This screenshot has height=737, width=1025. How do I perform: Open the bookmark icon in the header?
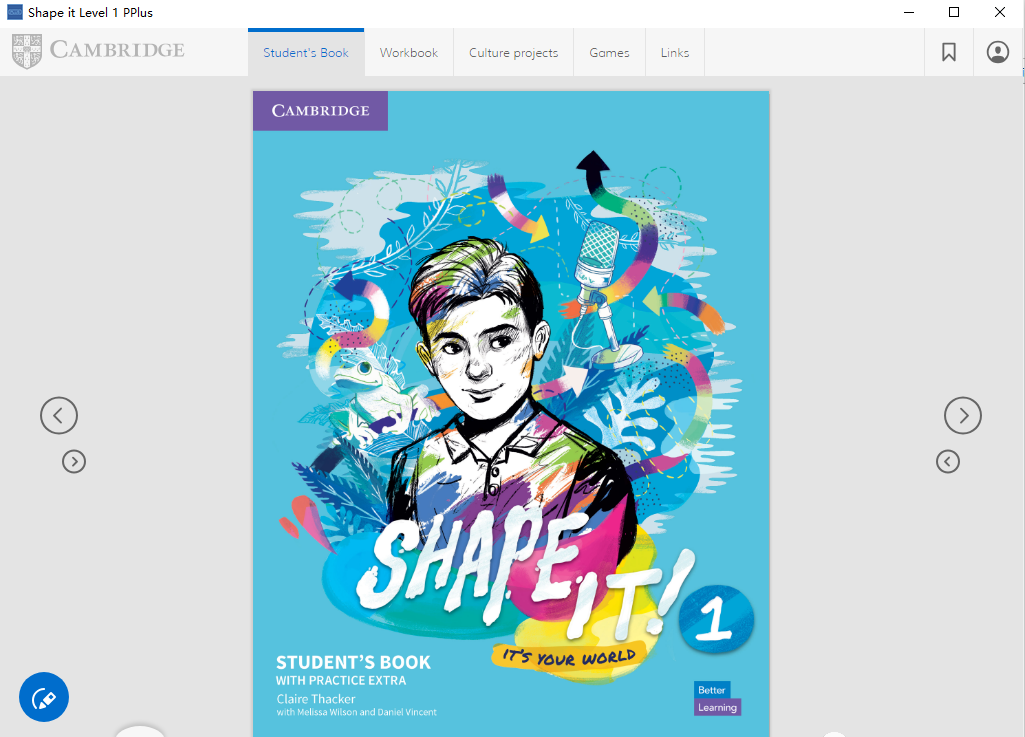(949, 52)
